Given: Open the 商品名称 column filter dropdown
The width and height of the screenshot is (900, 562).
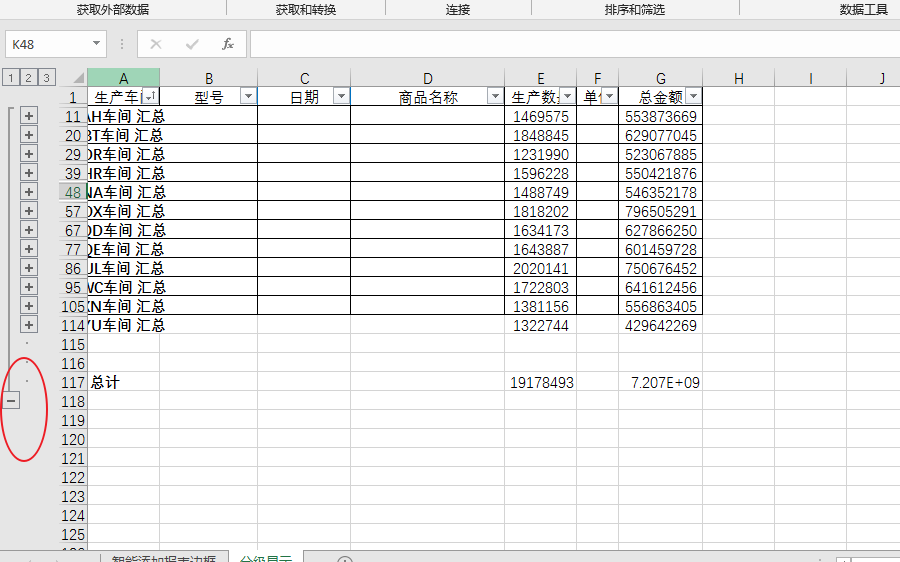Looking at the screenshot, I should point(495,96).
